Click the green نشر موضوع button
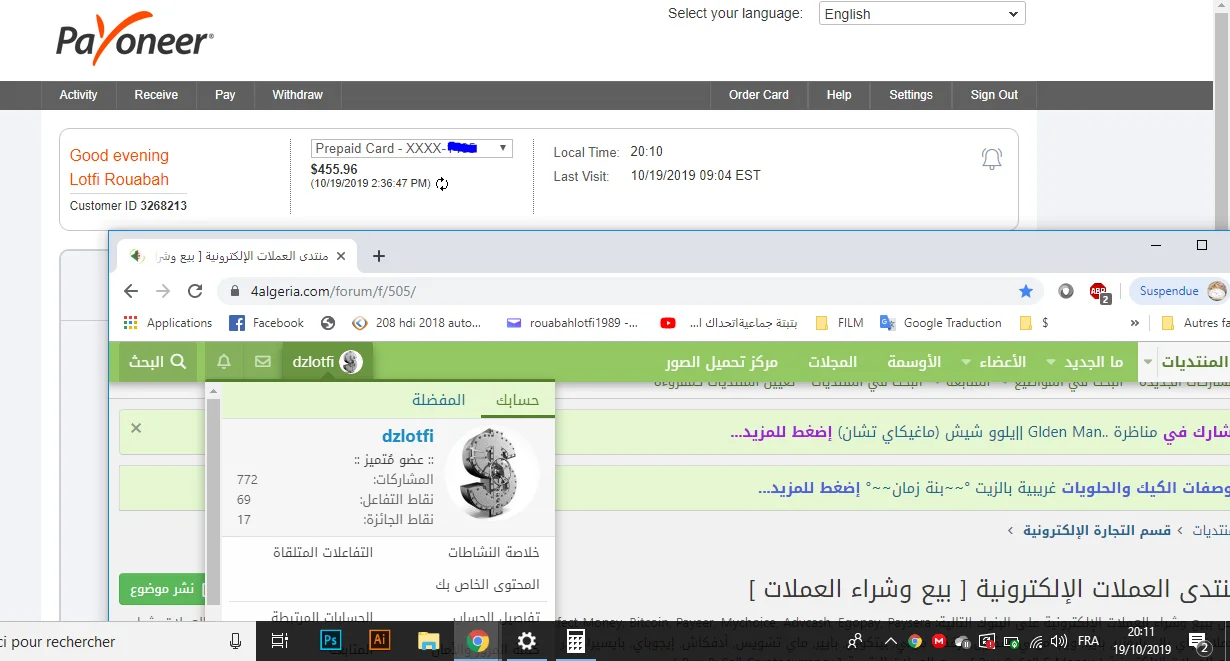Image resolution: width=1230 pixels, height=661 pixels. pos(162,589)
